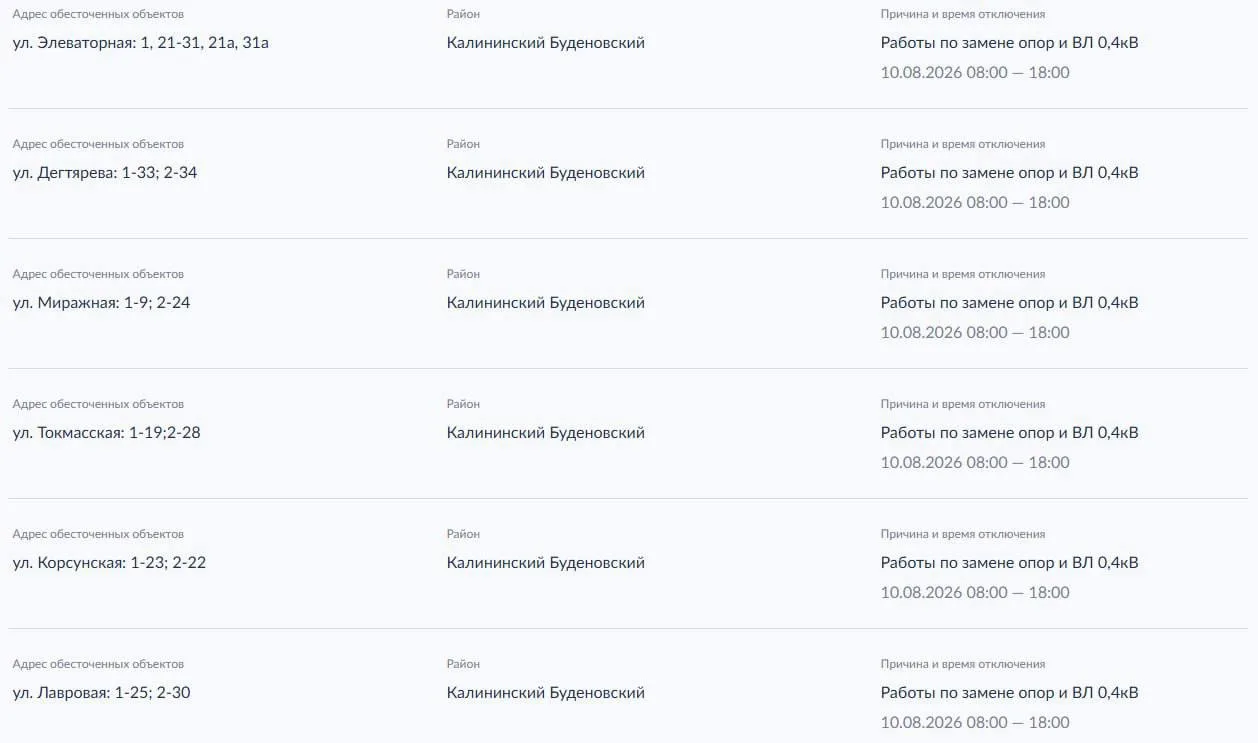
Task: Click the ул. Лавровая: 1-25; 2-30 address
Action: 101,693
